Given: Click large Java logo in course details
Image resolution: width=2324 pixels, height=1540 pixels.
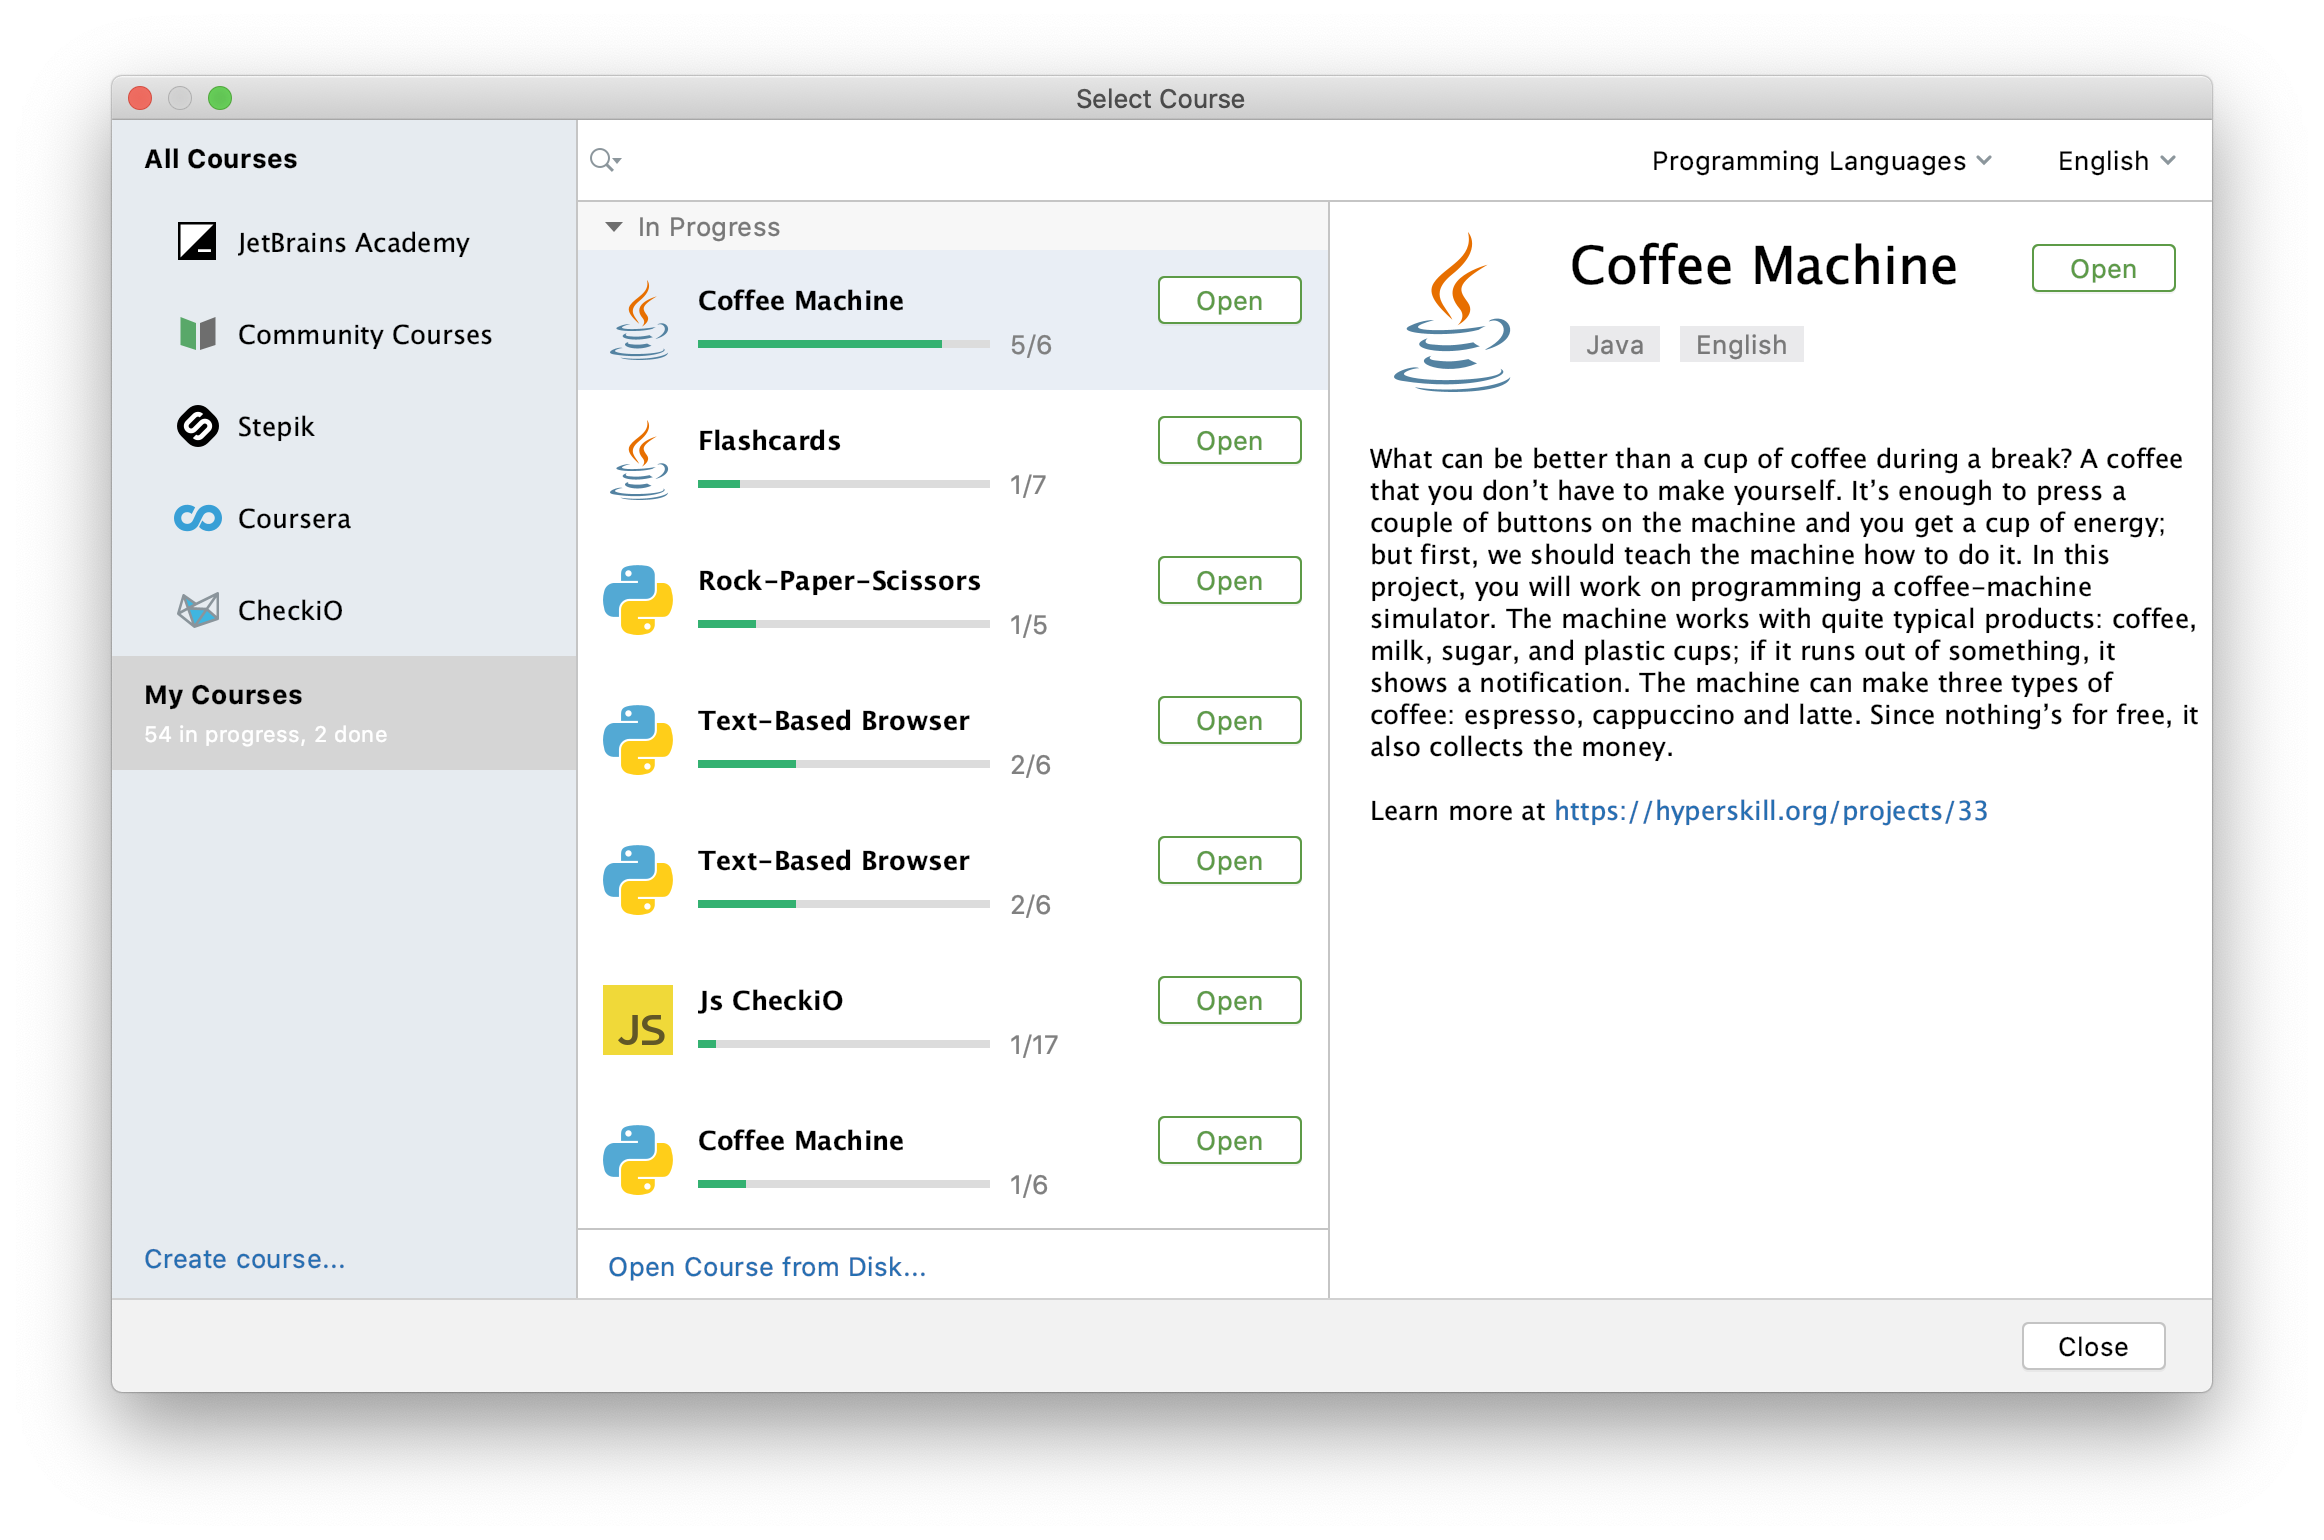Looking at the screenshot, I should (x=1452, y=312).
